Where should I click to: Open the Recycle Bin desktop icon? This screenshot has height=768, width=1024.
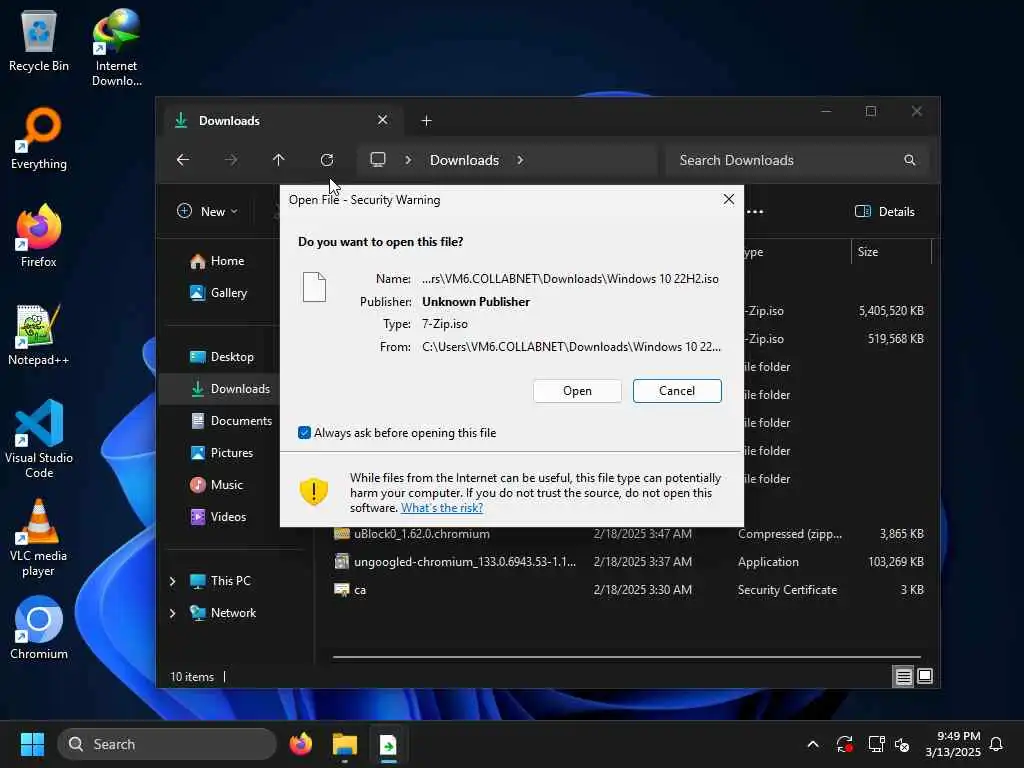39,42
